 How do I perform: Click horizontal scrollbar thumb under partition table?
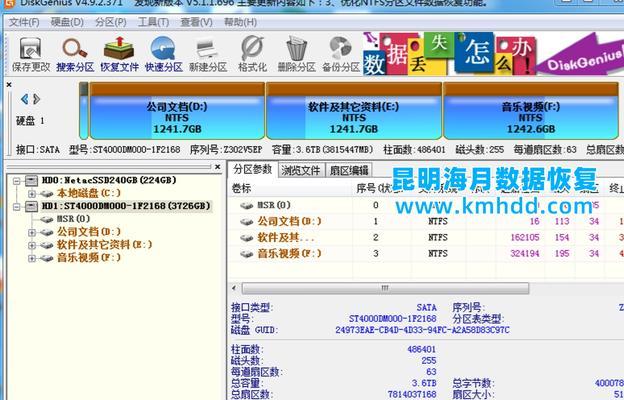(385, 288)
